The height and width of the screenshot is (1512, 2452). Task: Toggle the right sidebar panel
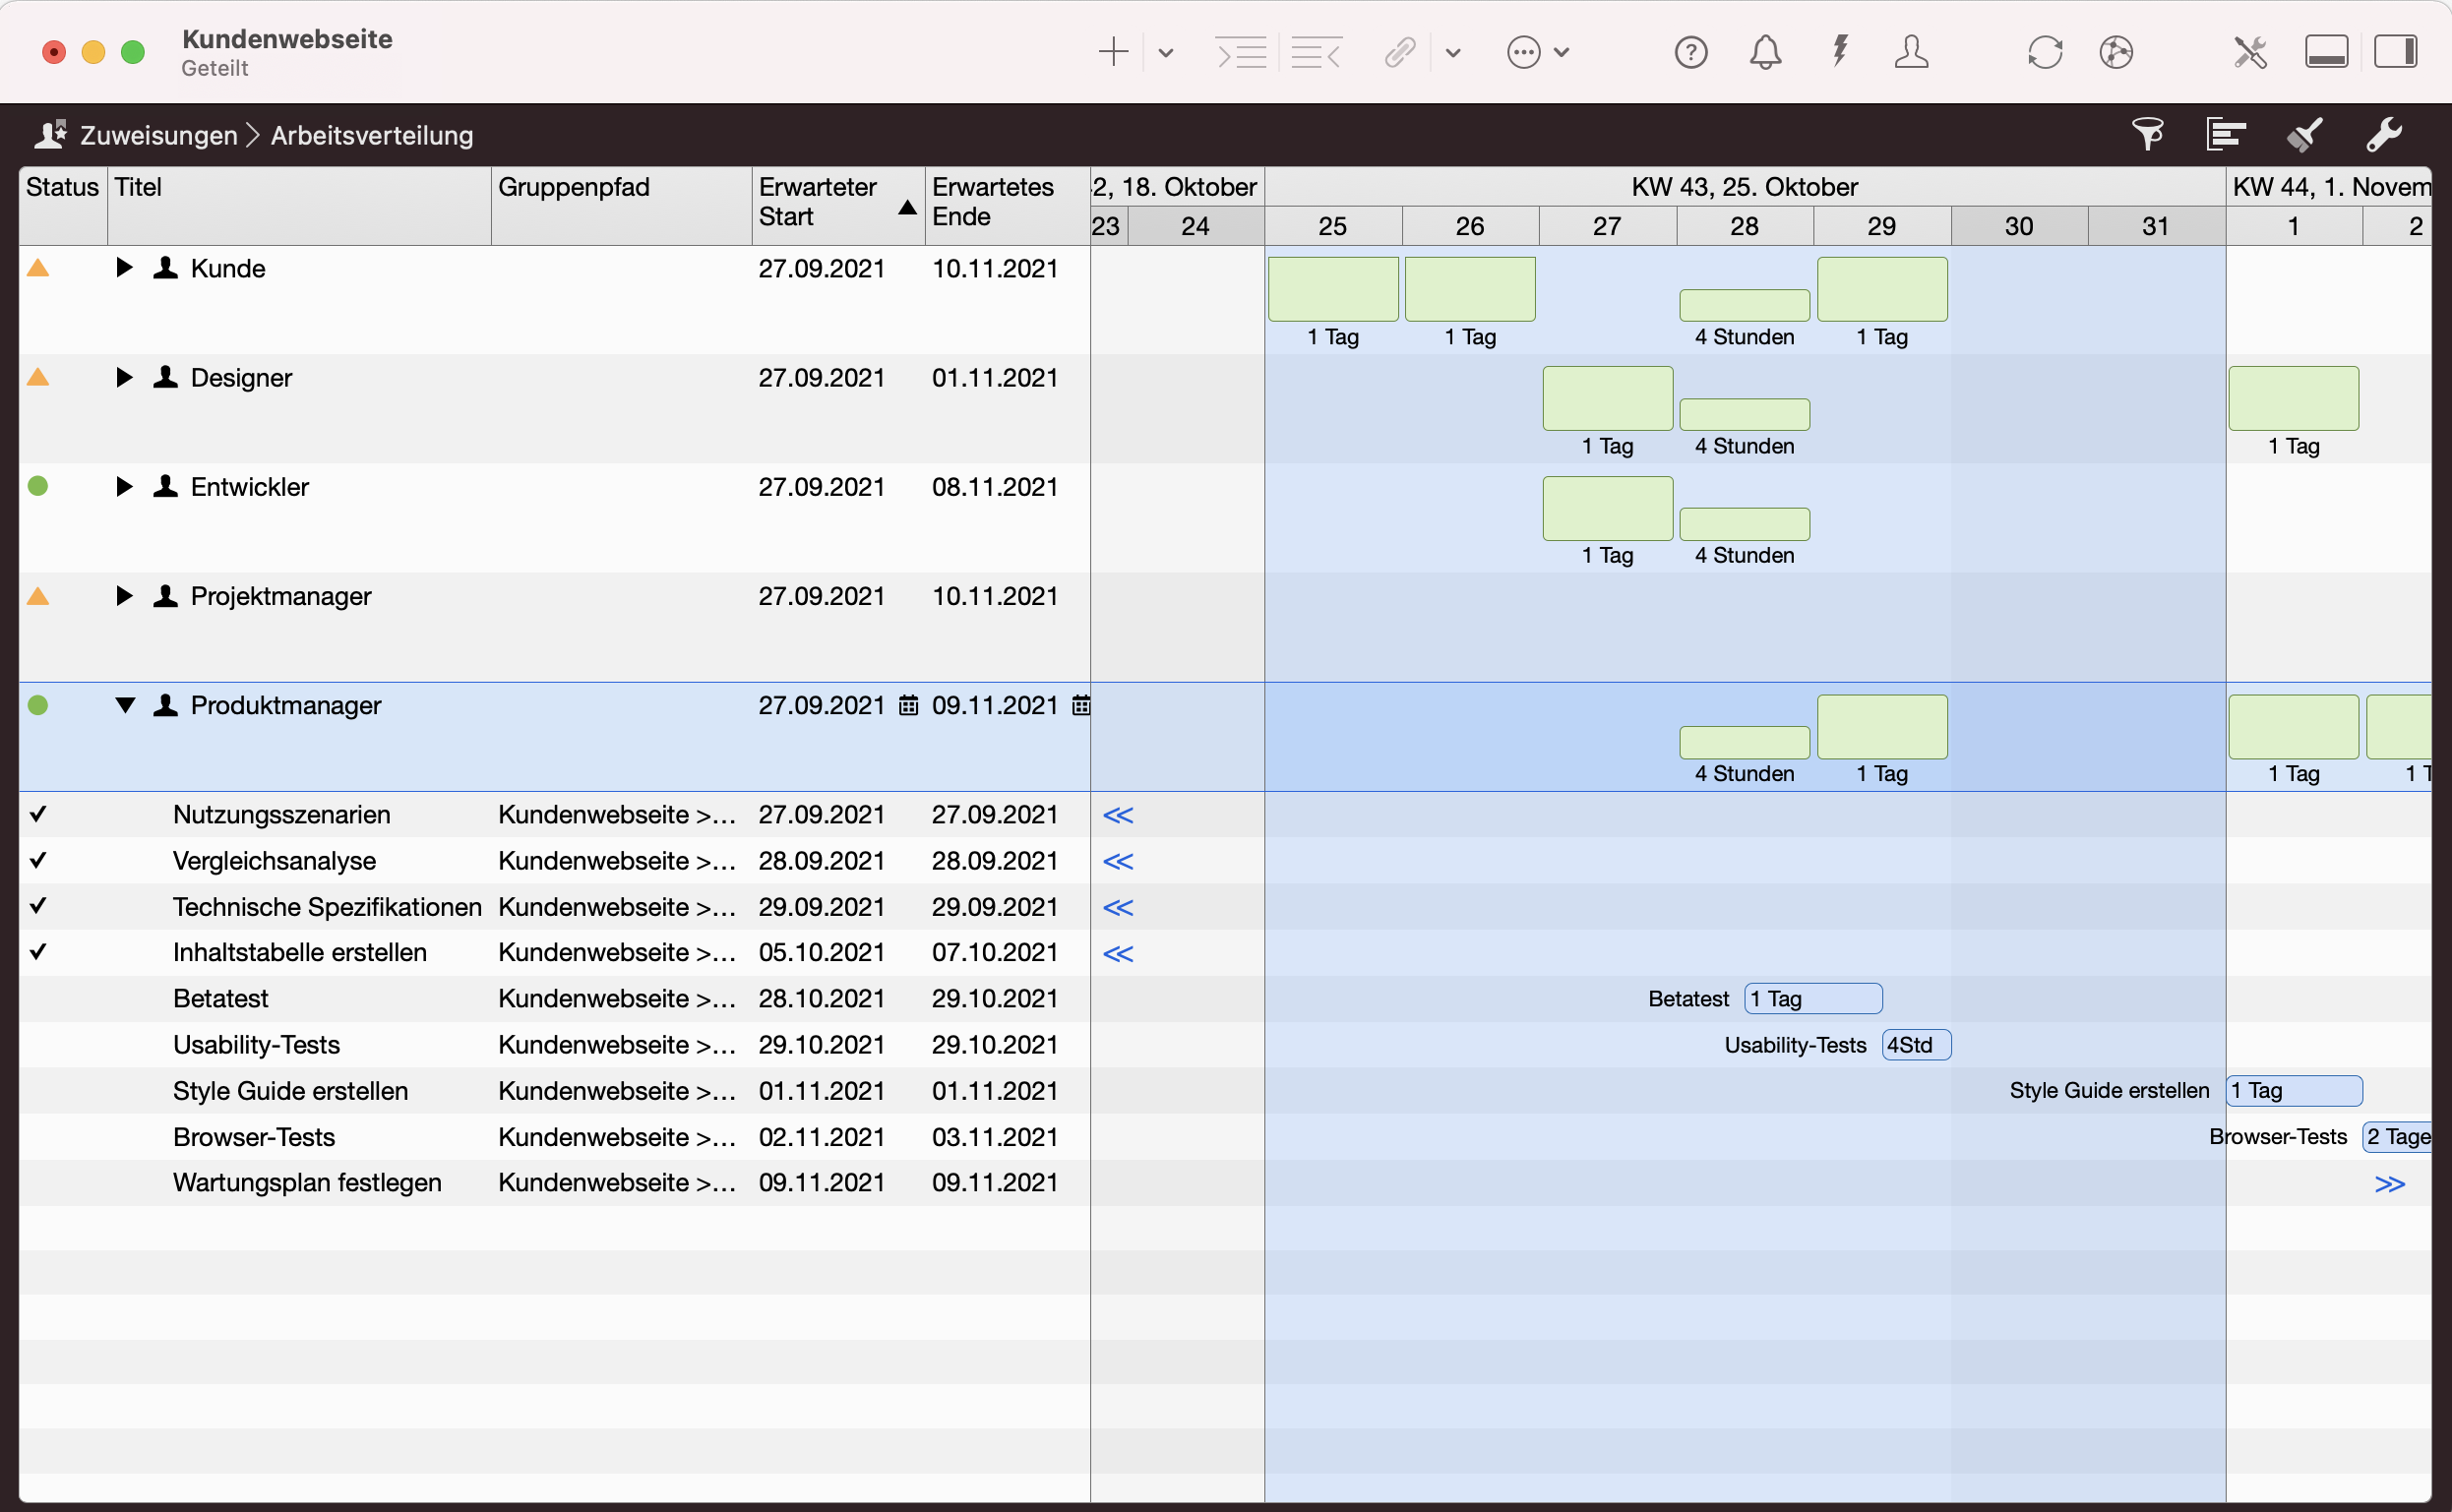tap(2396, 52)
